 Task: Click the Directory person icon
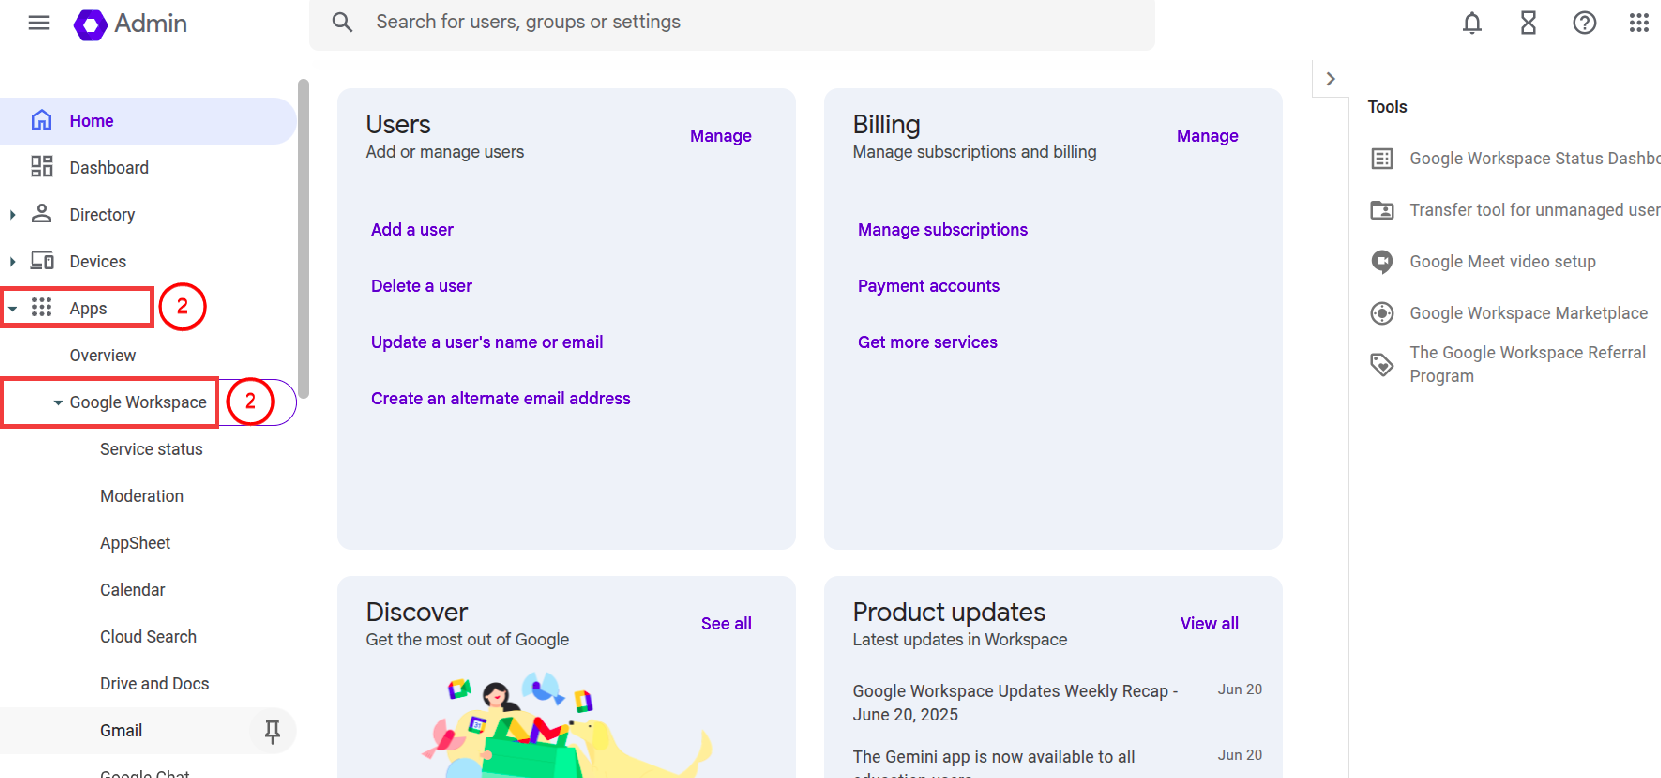(42, 213)
